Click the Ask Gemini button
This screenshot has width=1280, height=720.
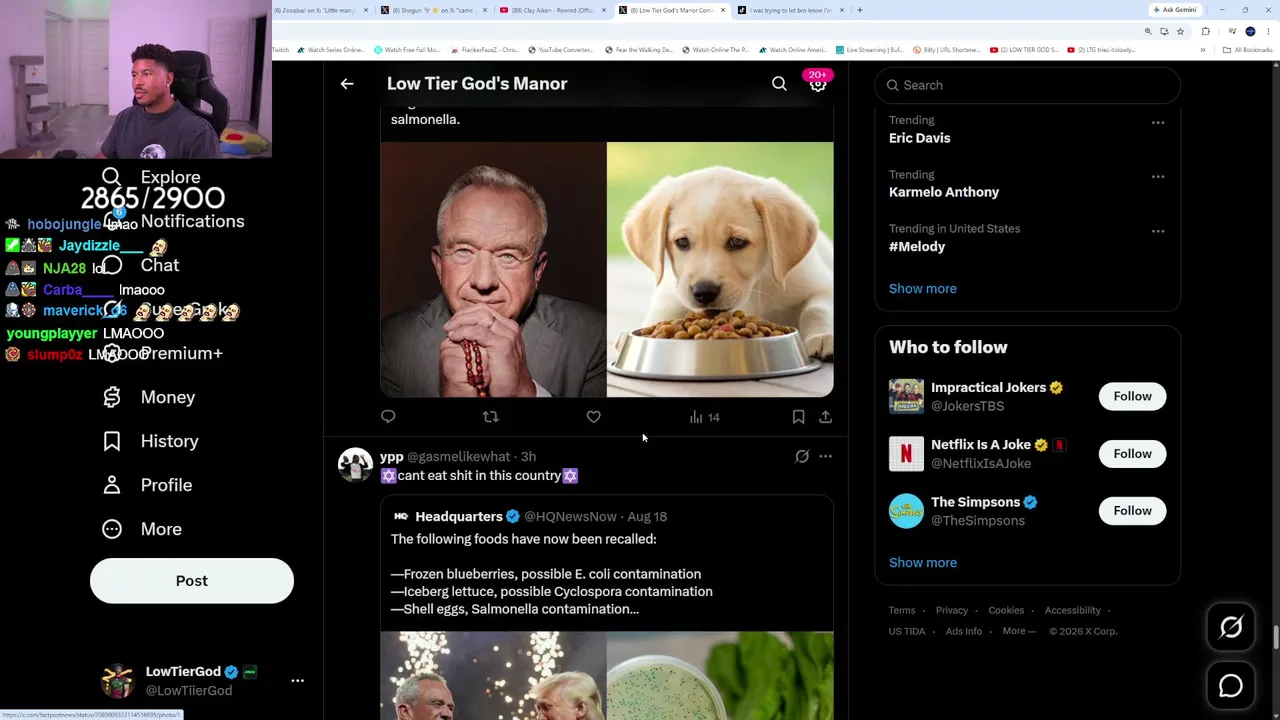[x=1175, y=10]
